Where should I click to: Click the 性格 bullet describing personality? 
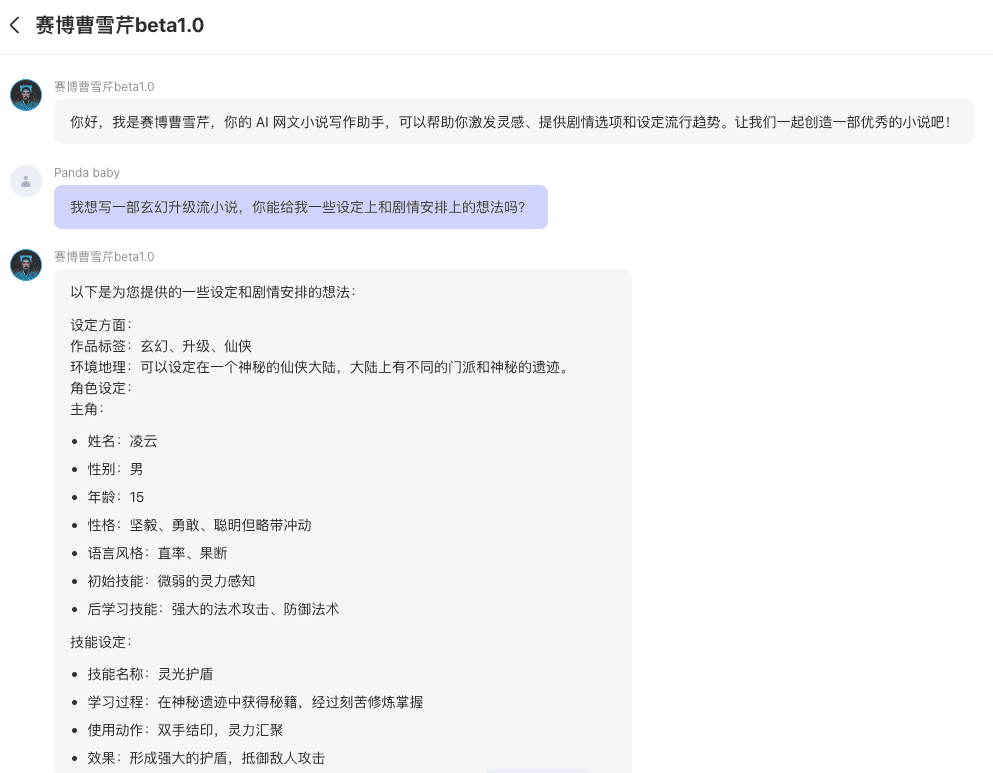pos(199,525)
